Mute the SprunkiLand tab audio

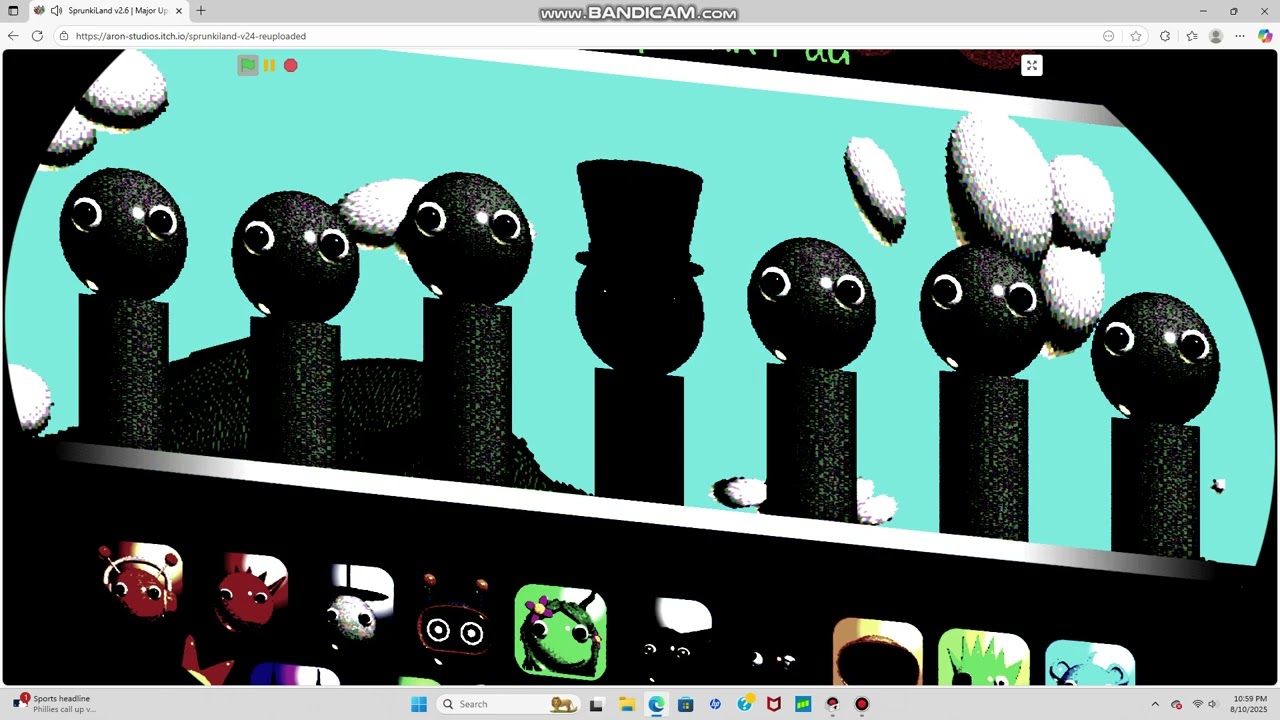click(56, 11)
